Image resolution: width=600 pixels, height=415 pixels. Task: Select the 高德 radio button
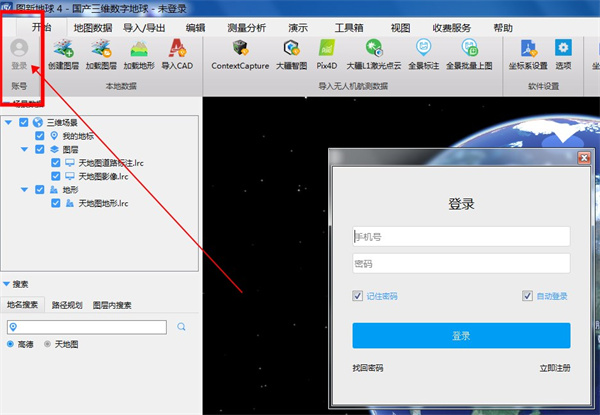click(10, 344)
